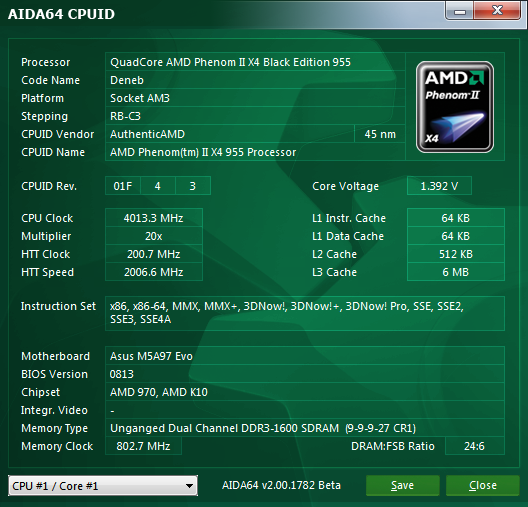Click the 'DRAM:FSB Ratio' label
The height and width of the screenshot is (507, 528).
pyautogui.click(x=393, y=446)
